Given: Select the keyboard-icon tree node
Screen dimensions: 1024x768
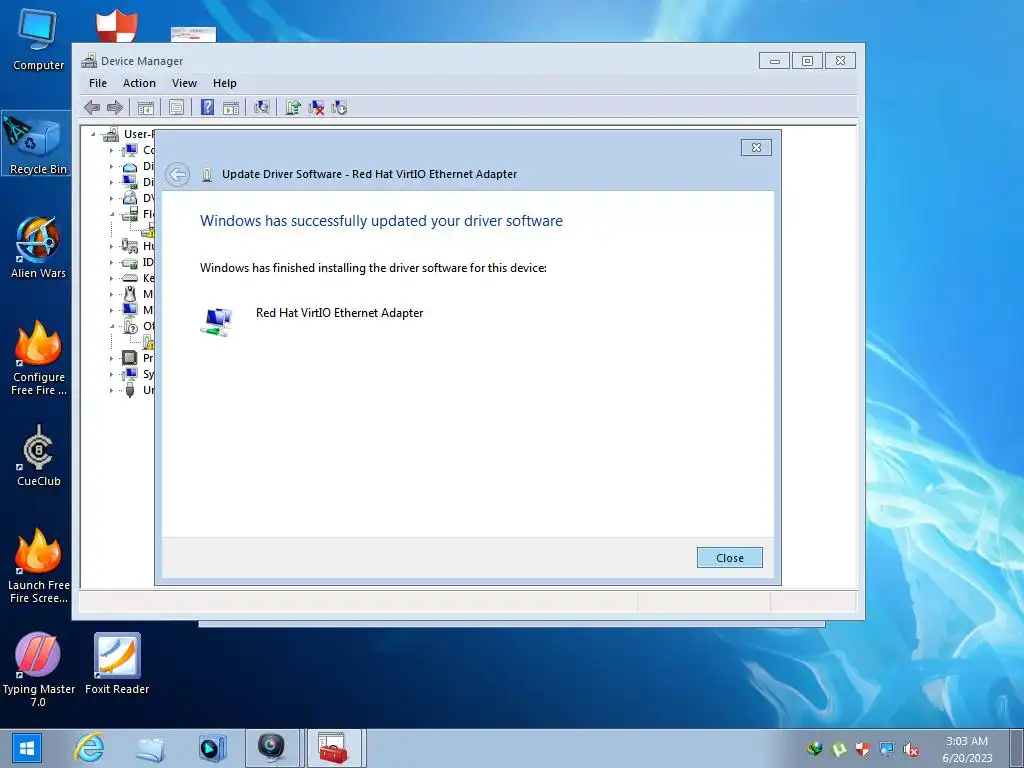Looking at the screenshot, I should (x=130, y=278).
